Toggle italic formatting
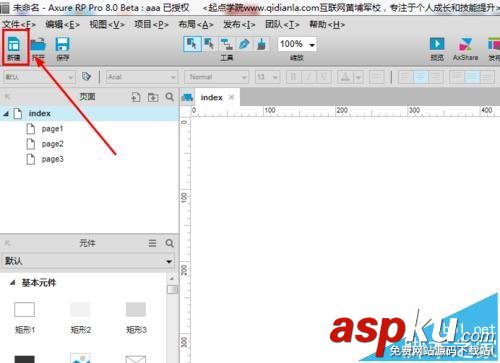The image size is (500, 363). [x=309, y=77]
